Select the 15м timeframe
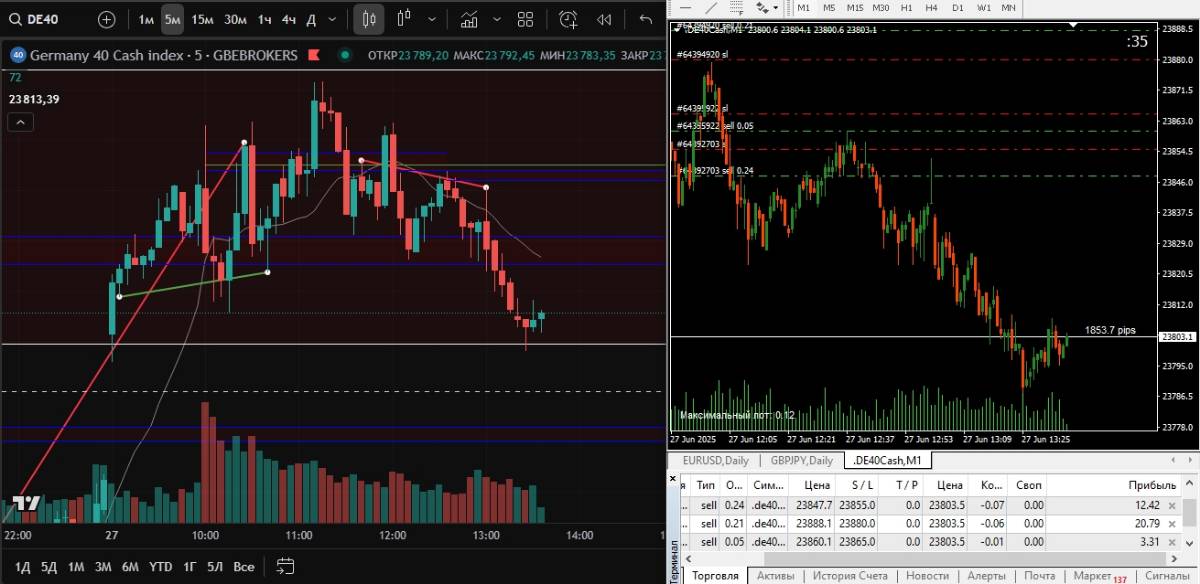Image resolution: width=1200 pixels, height=584 pixels. pos(202,19)
